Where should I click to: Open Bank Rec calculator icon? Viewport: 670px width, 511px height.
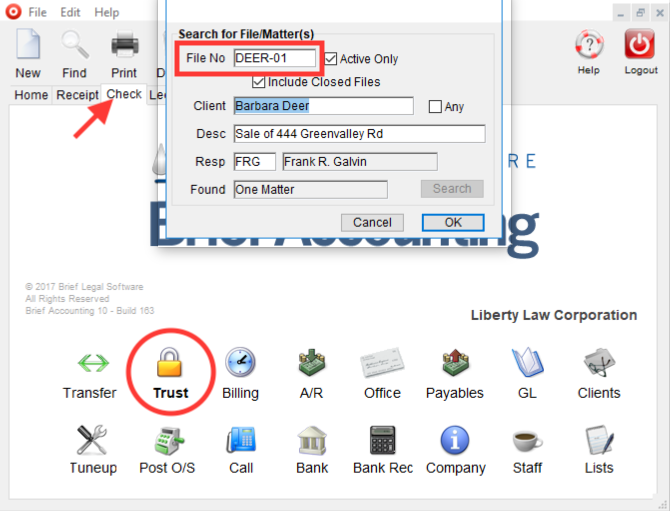pos(382,440)
